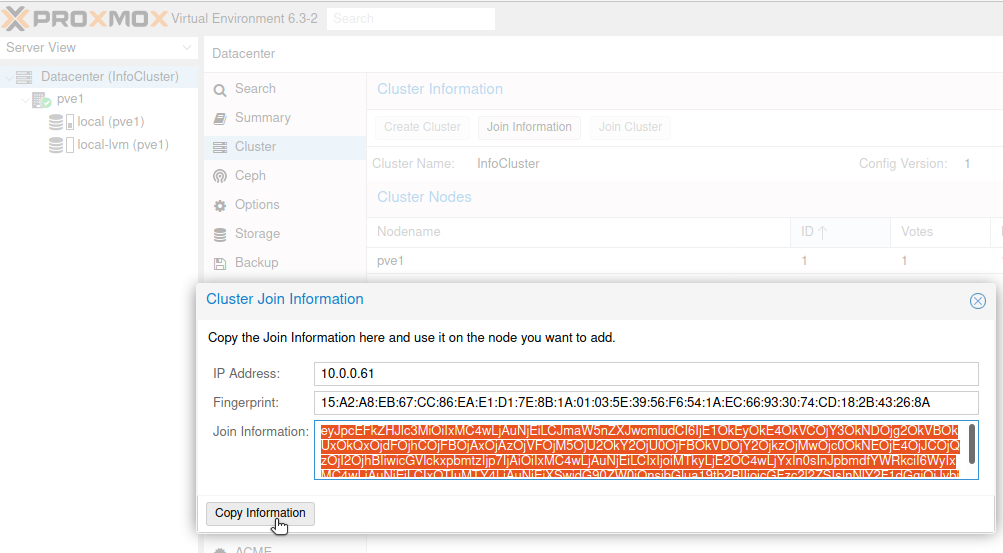Viewport: 1003px width, 553px height.
Task: Collapse the pve1 tree node
Action: pyautogui.click(x=26, y=100)
